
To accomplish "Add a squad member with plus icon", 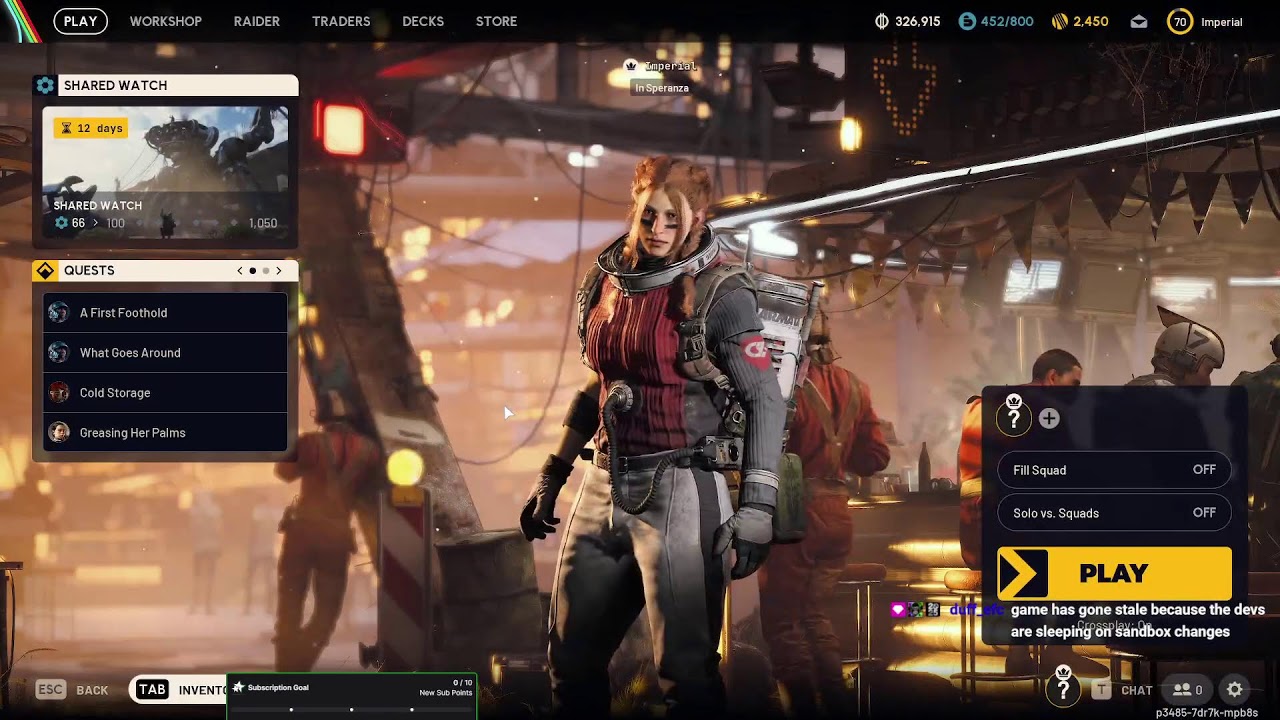I will pyautogui.click(x=1049, y=419).
